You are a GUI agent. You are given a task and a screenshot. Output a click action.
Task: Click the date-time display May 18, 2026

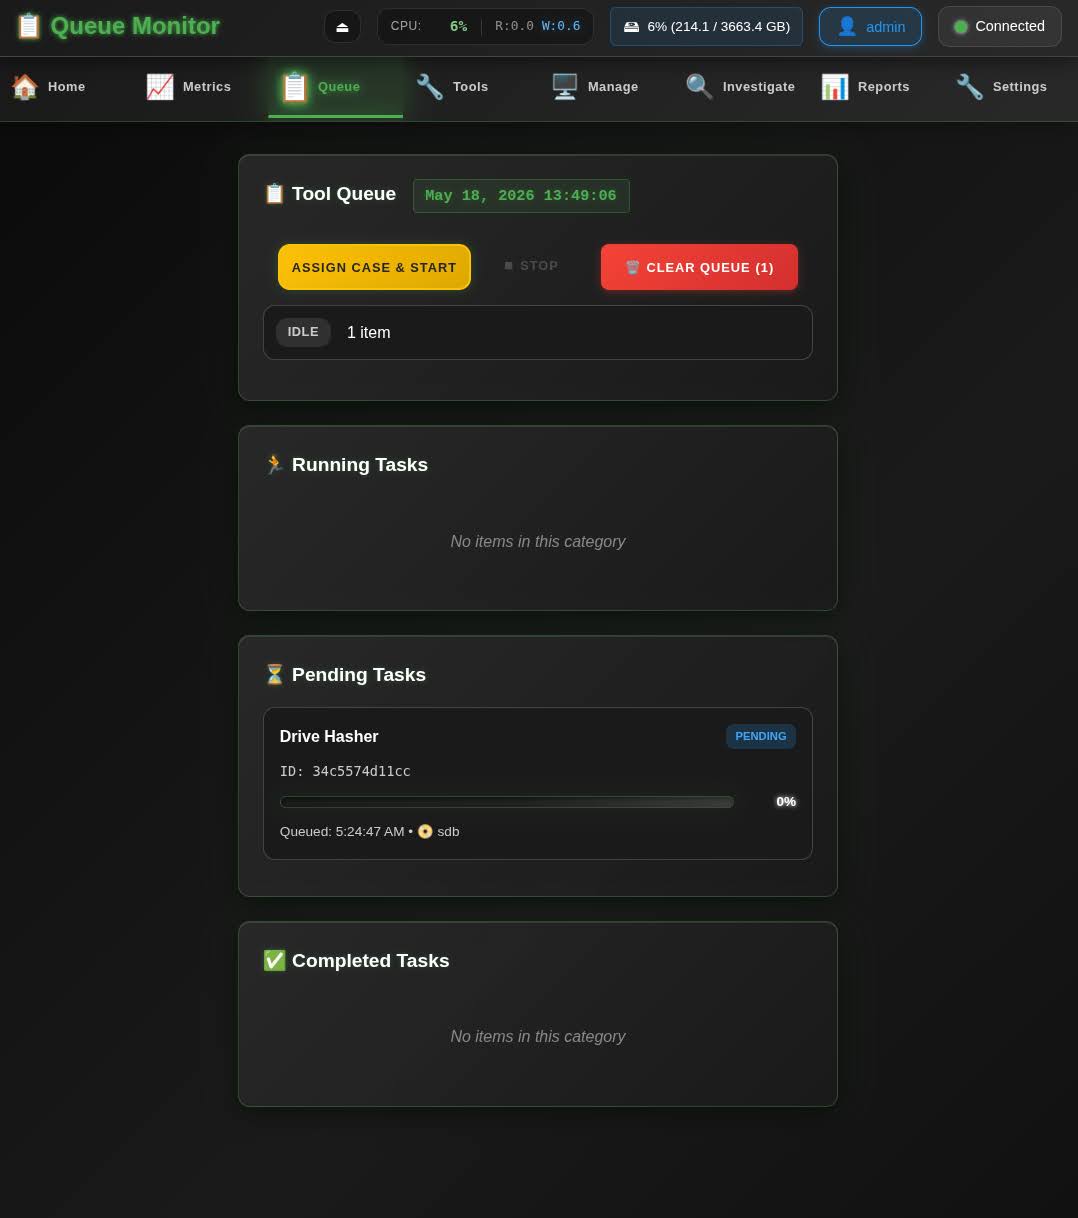521,196
